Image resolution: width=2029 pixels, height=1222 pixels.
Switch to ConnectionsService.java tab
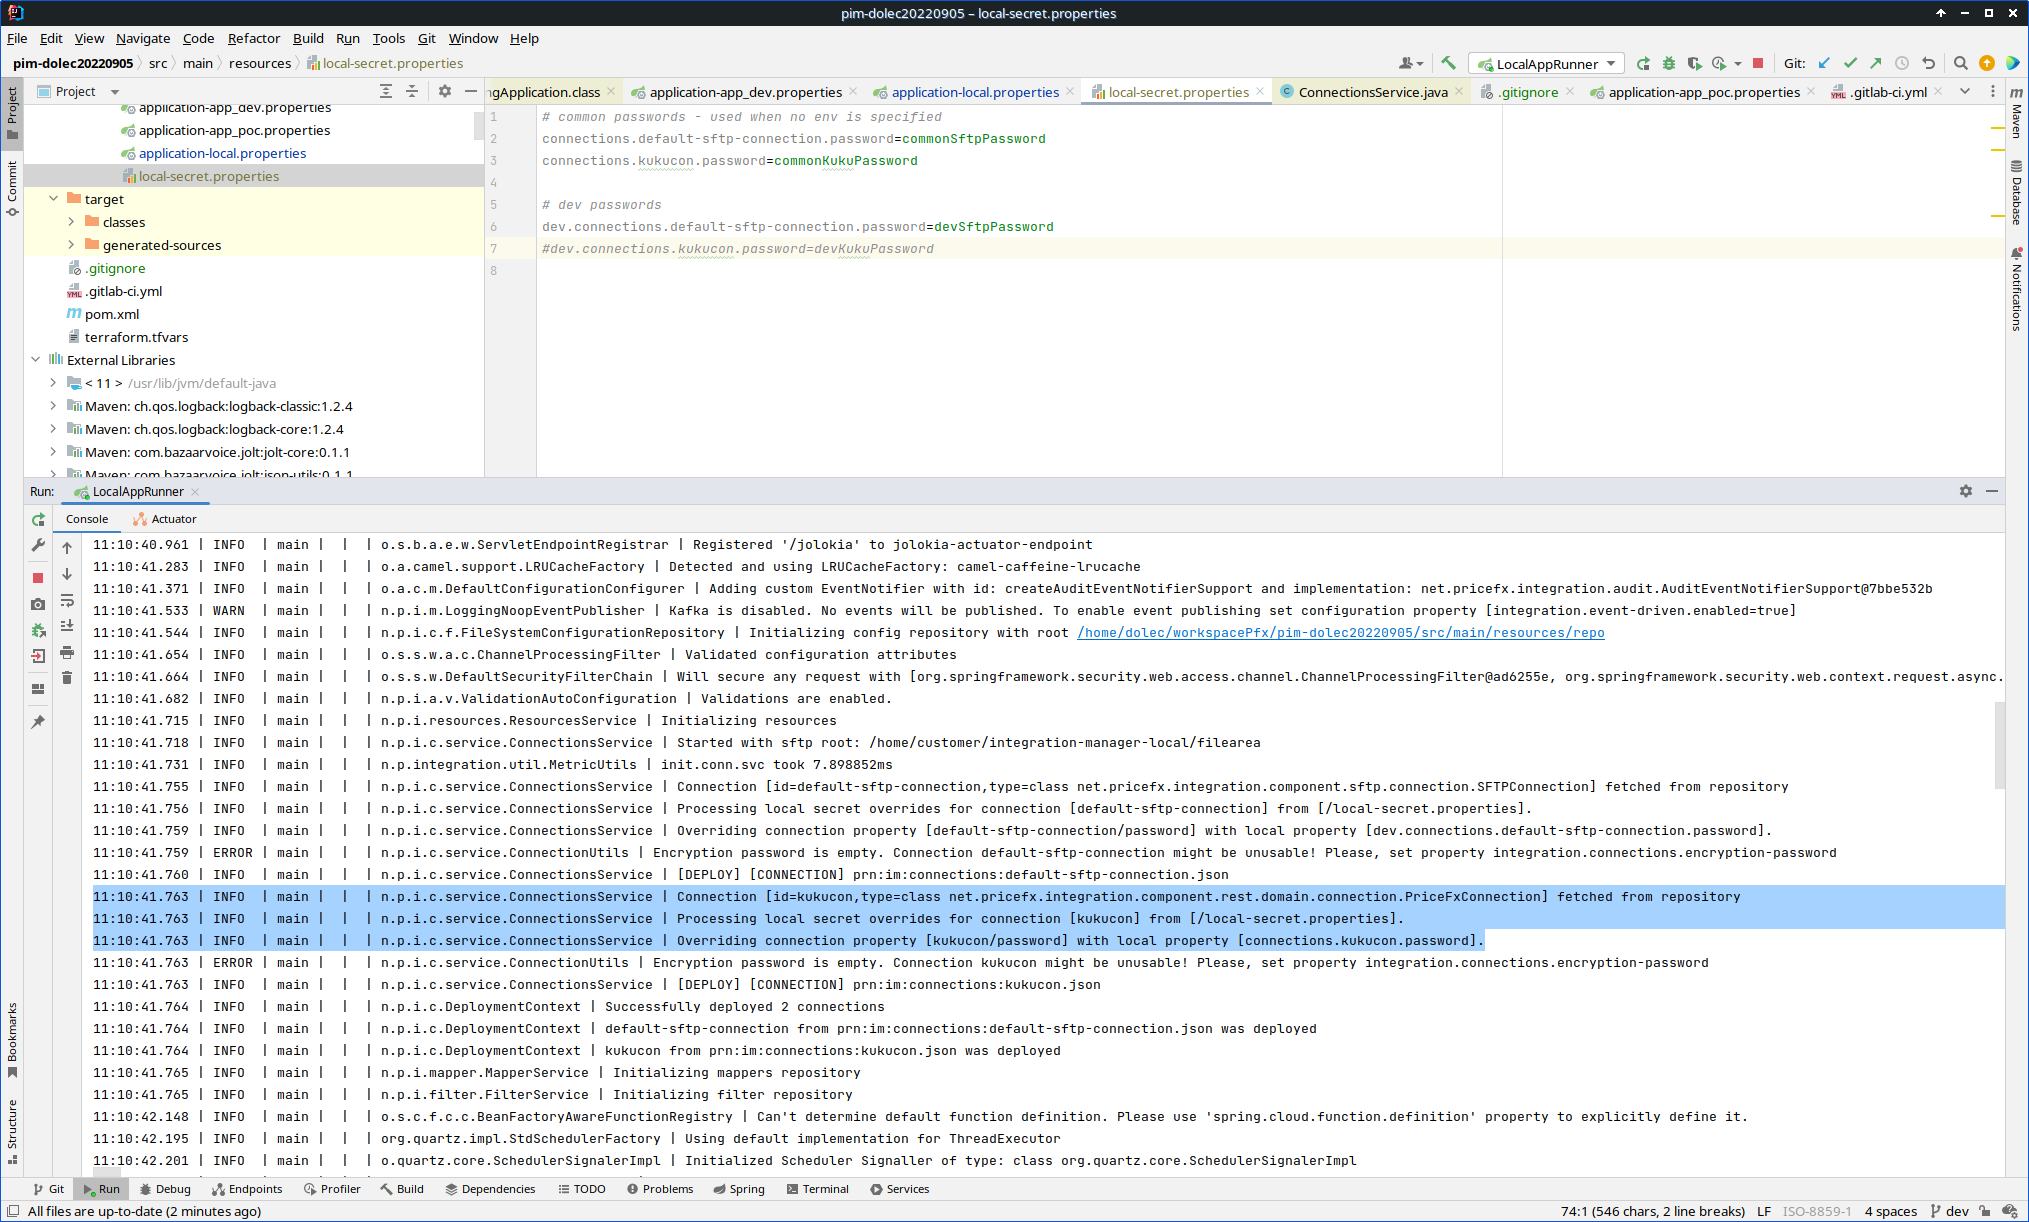pyautogui.click(x=1372, y=92)
